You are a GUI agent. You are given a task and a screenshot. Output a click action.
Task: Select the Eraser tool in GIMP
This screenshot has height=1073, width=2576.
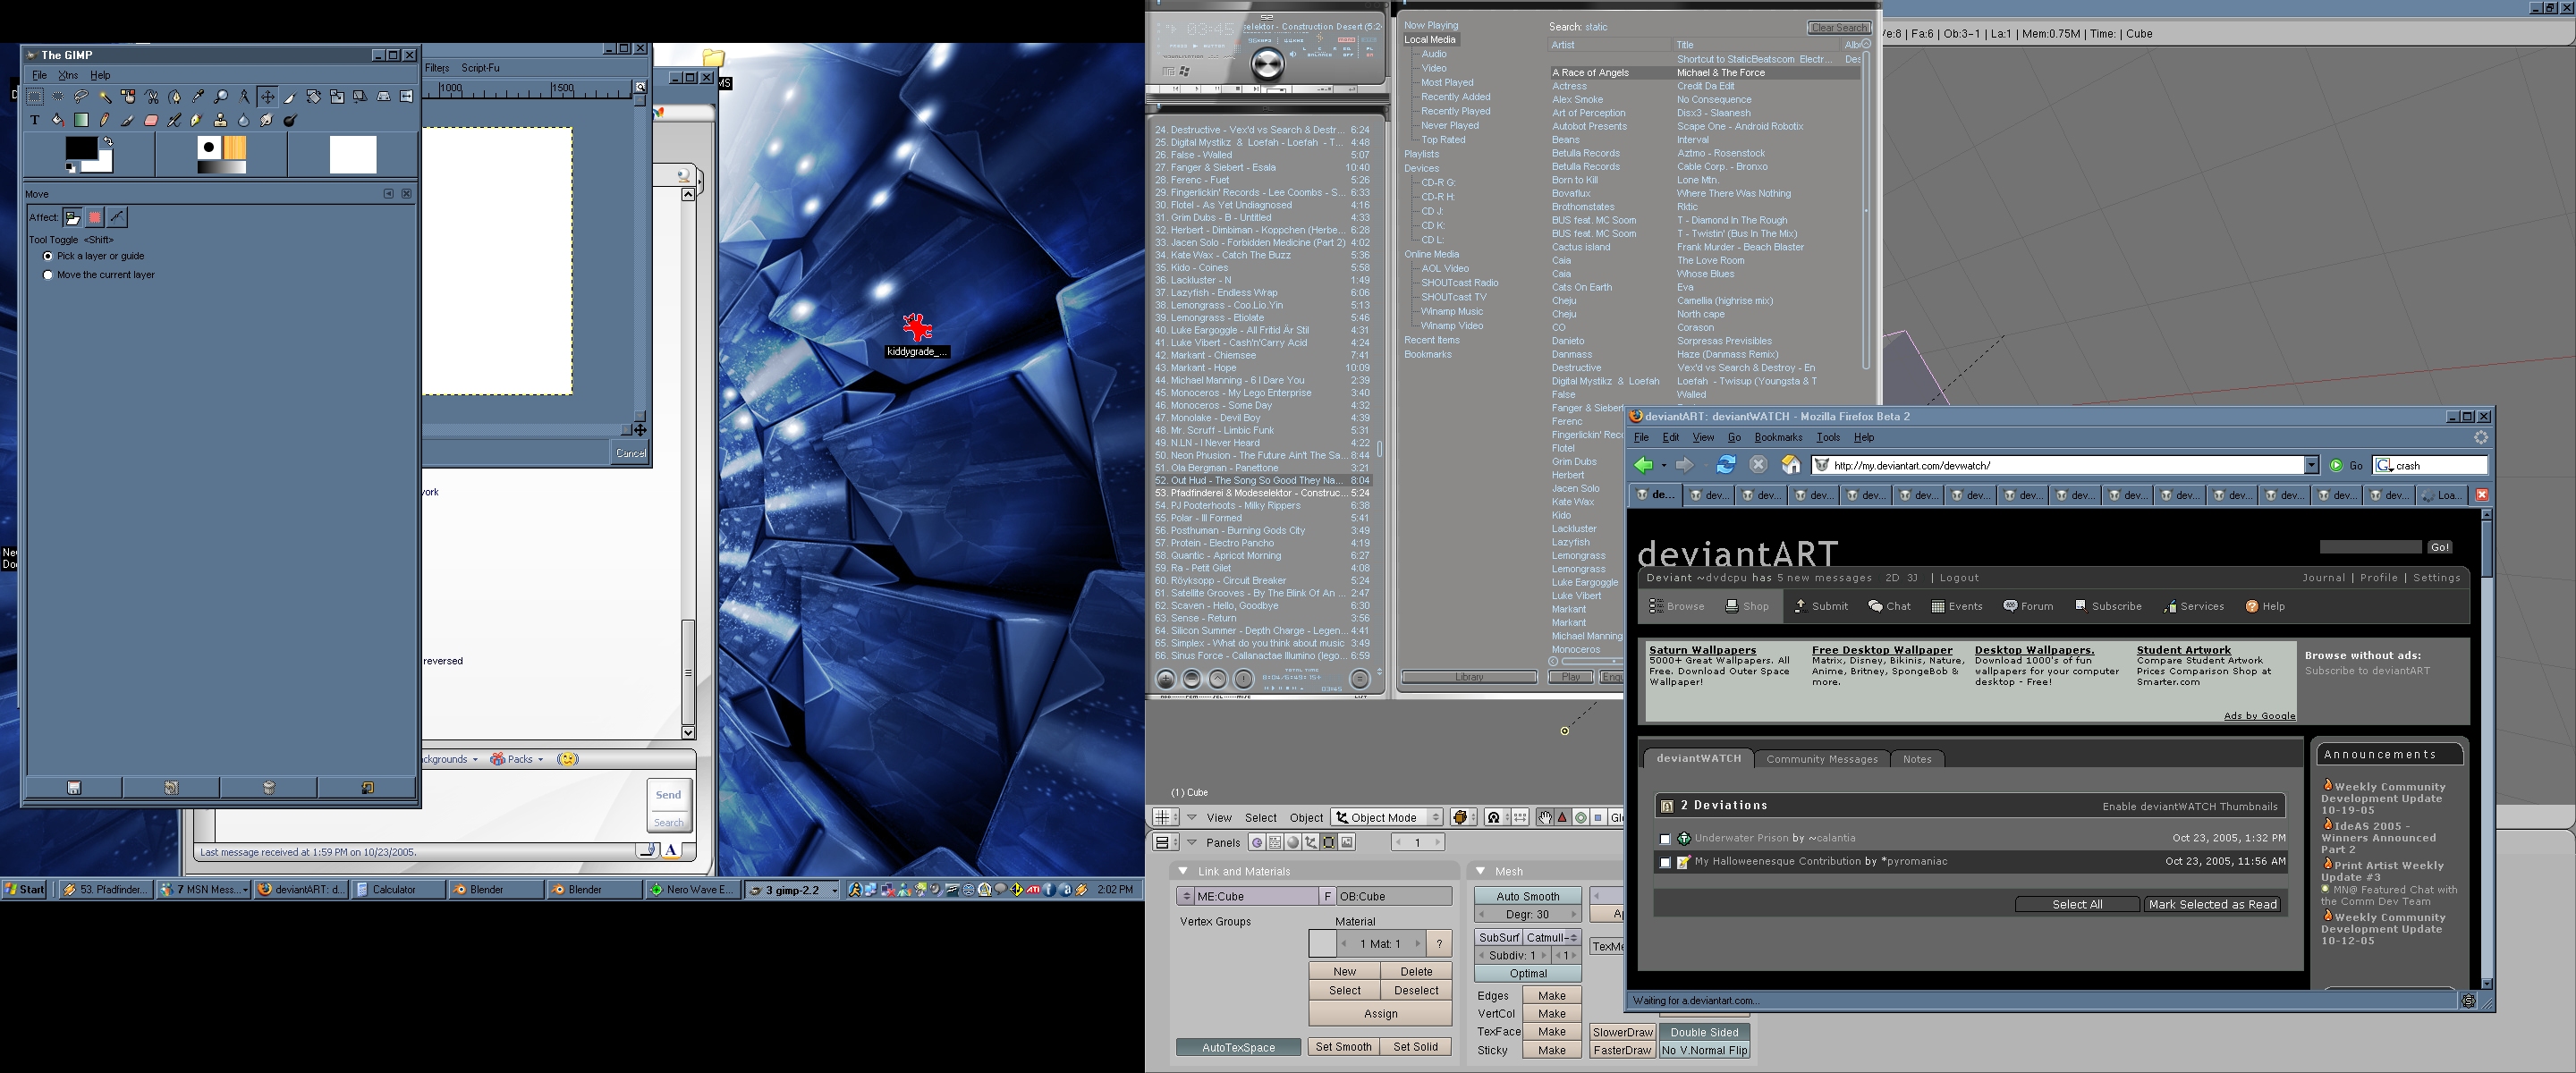151,120
